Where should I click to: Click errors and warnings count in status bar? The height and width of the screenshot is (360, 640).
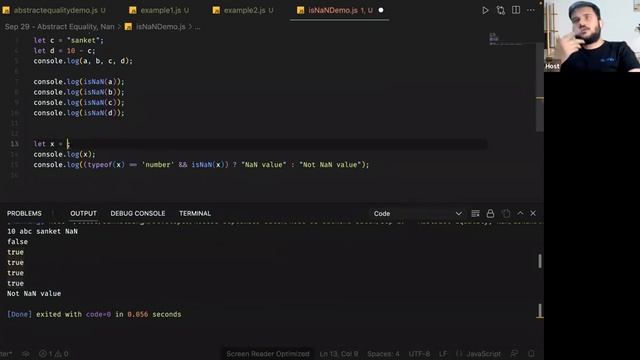53,354
